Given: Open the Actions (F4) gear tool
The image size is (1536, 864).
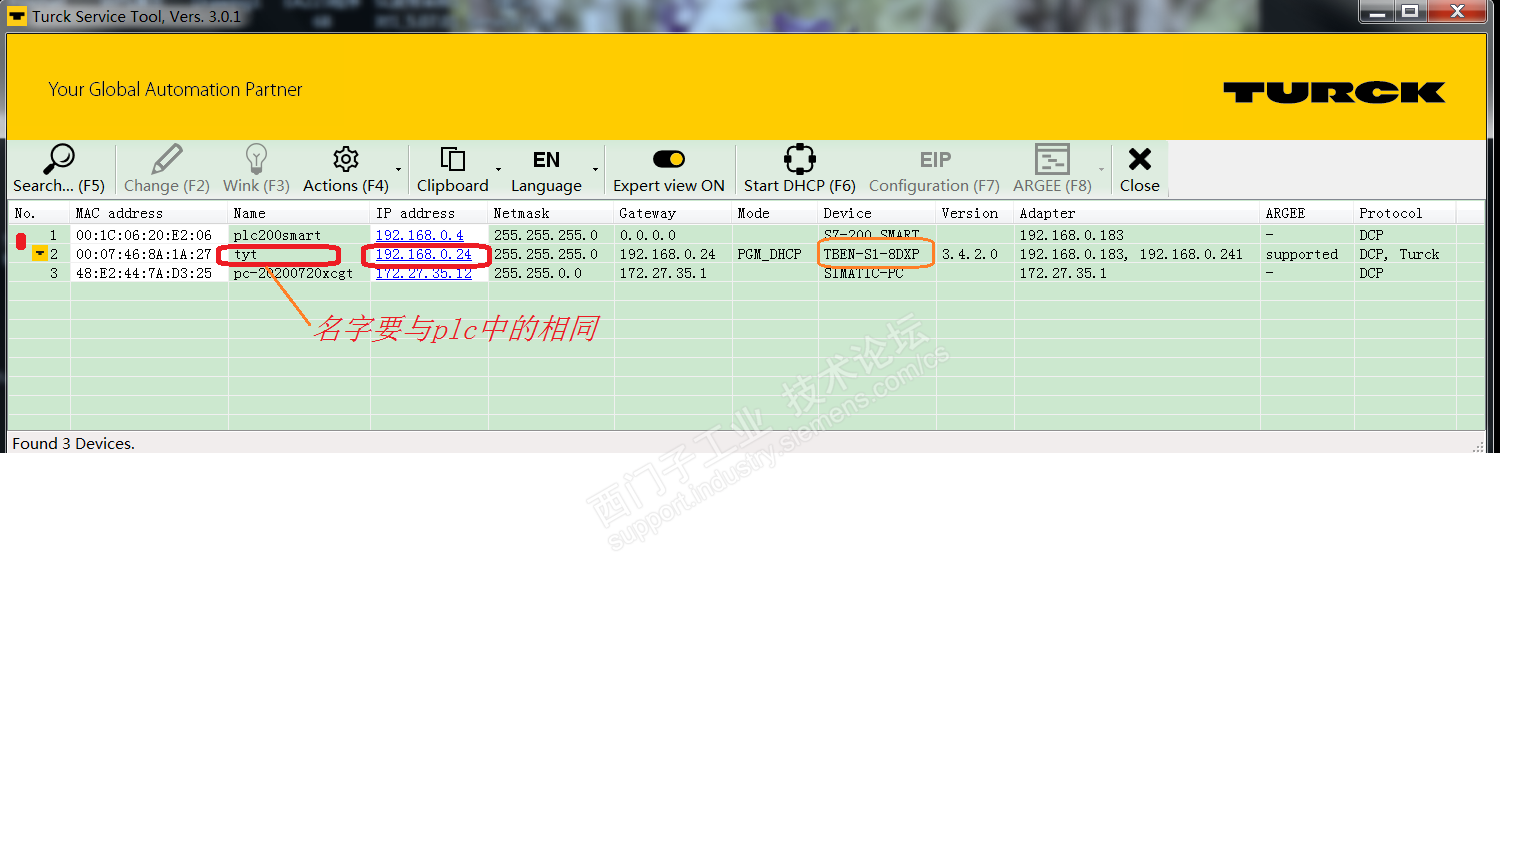Looking at the screenshot, I should click(x=346, y=168).
